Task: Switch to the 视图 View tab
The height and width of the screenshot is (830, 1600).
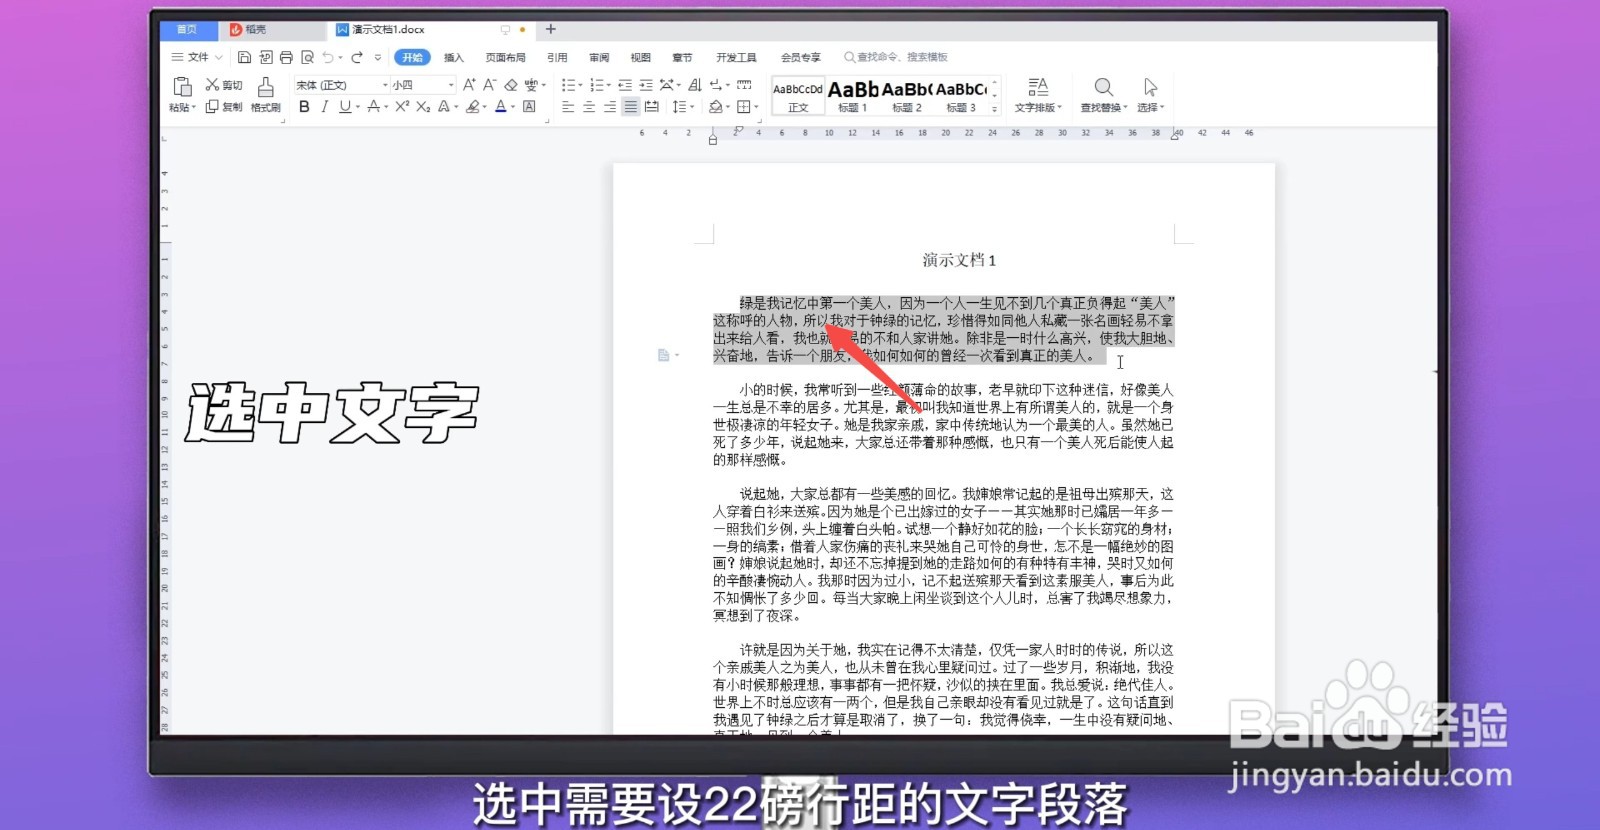Action: (641, 57)
